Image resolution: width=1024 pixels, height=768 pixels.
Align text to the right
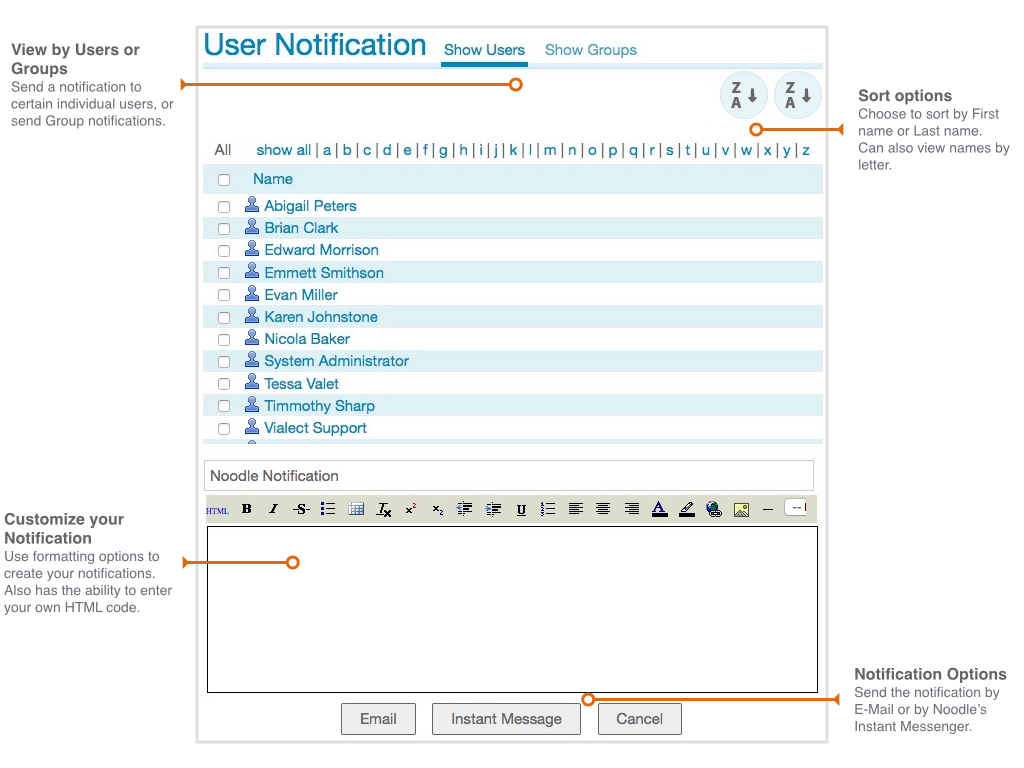pyautogui.click(x=632, y=509)
